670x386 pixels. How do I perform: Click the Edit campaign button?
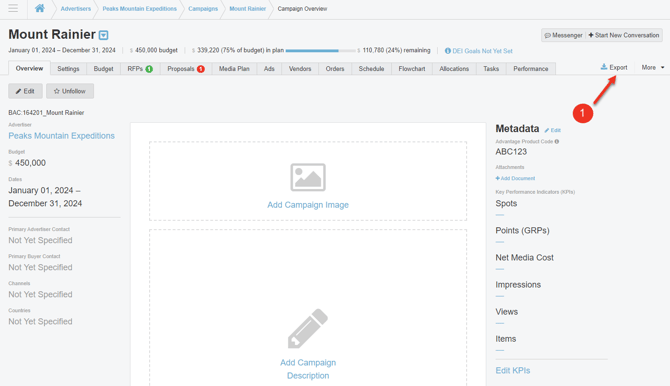click(x=25, y=91)
